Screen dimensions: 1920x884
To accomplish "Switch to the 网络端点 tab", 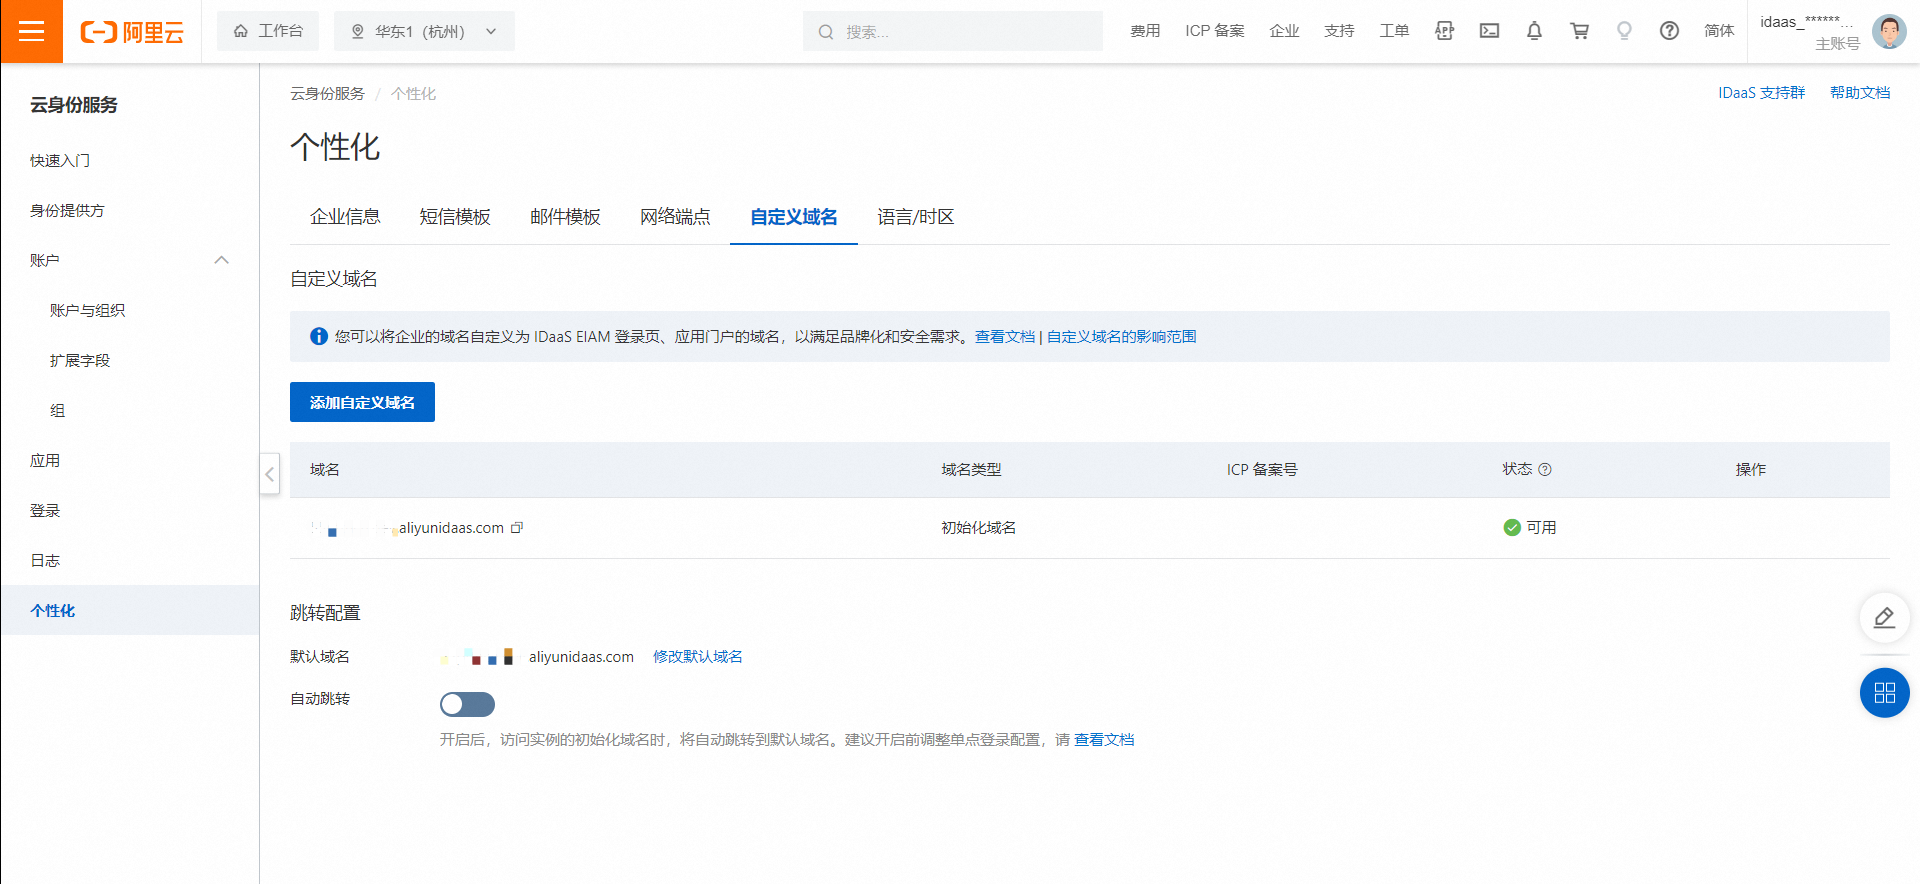I will (x=675, y=217).
